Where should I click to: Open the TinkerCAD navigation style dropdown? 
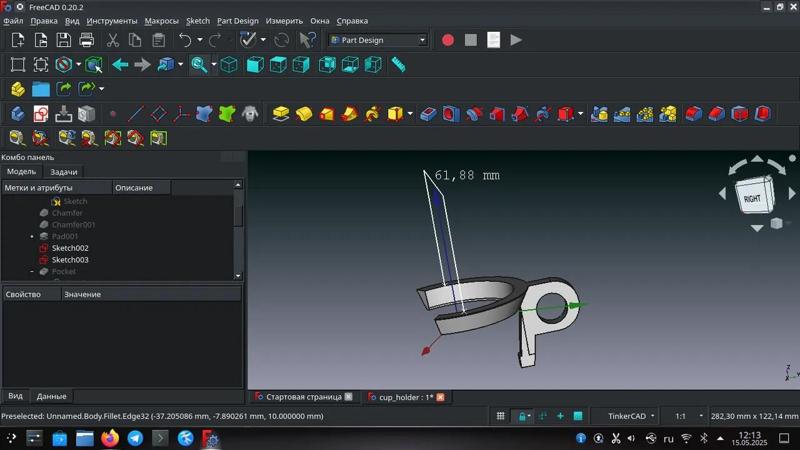coord(631,416)
